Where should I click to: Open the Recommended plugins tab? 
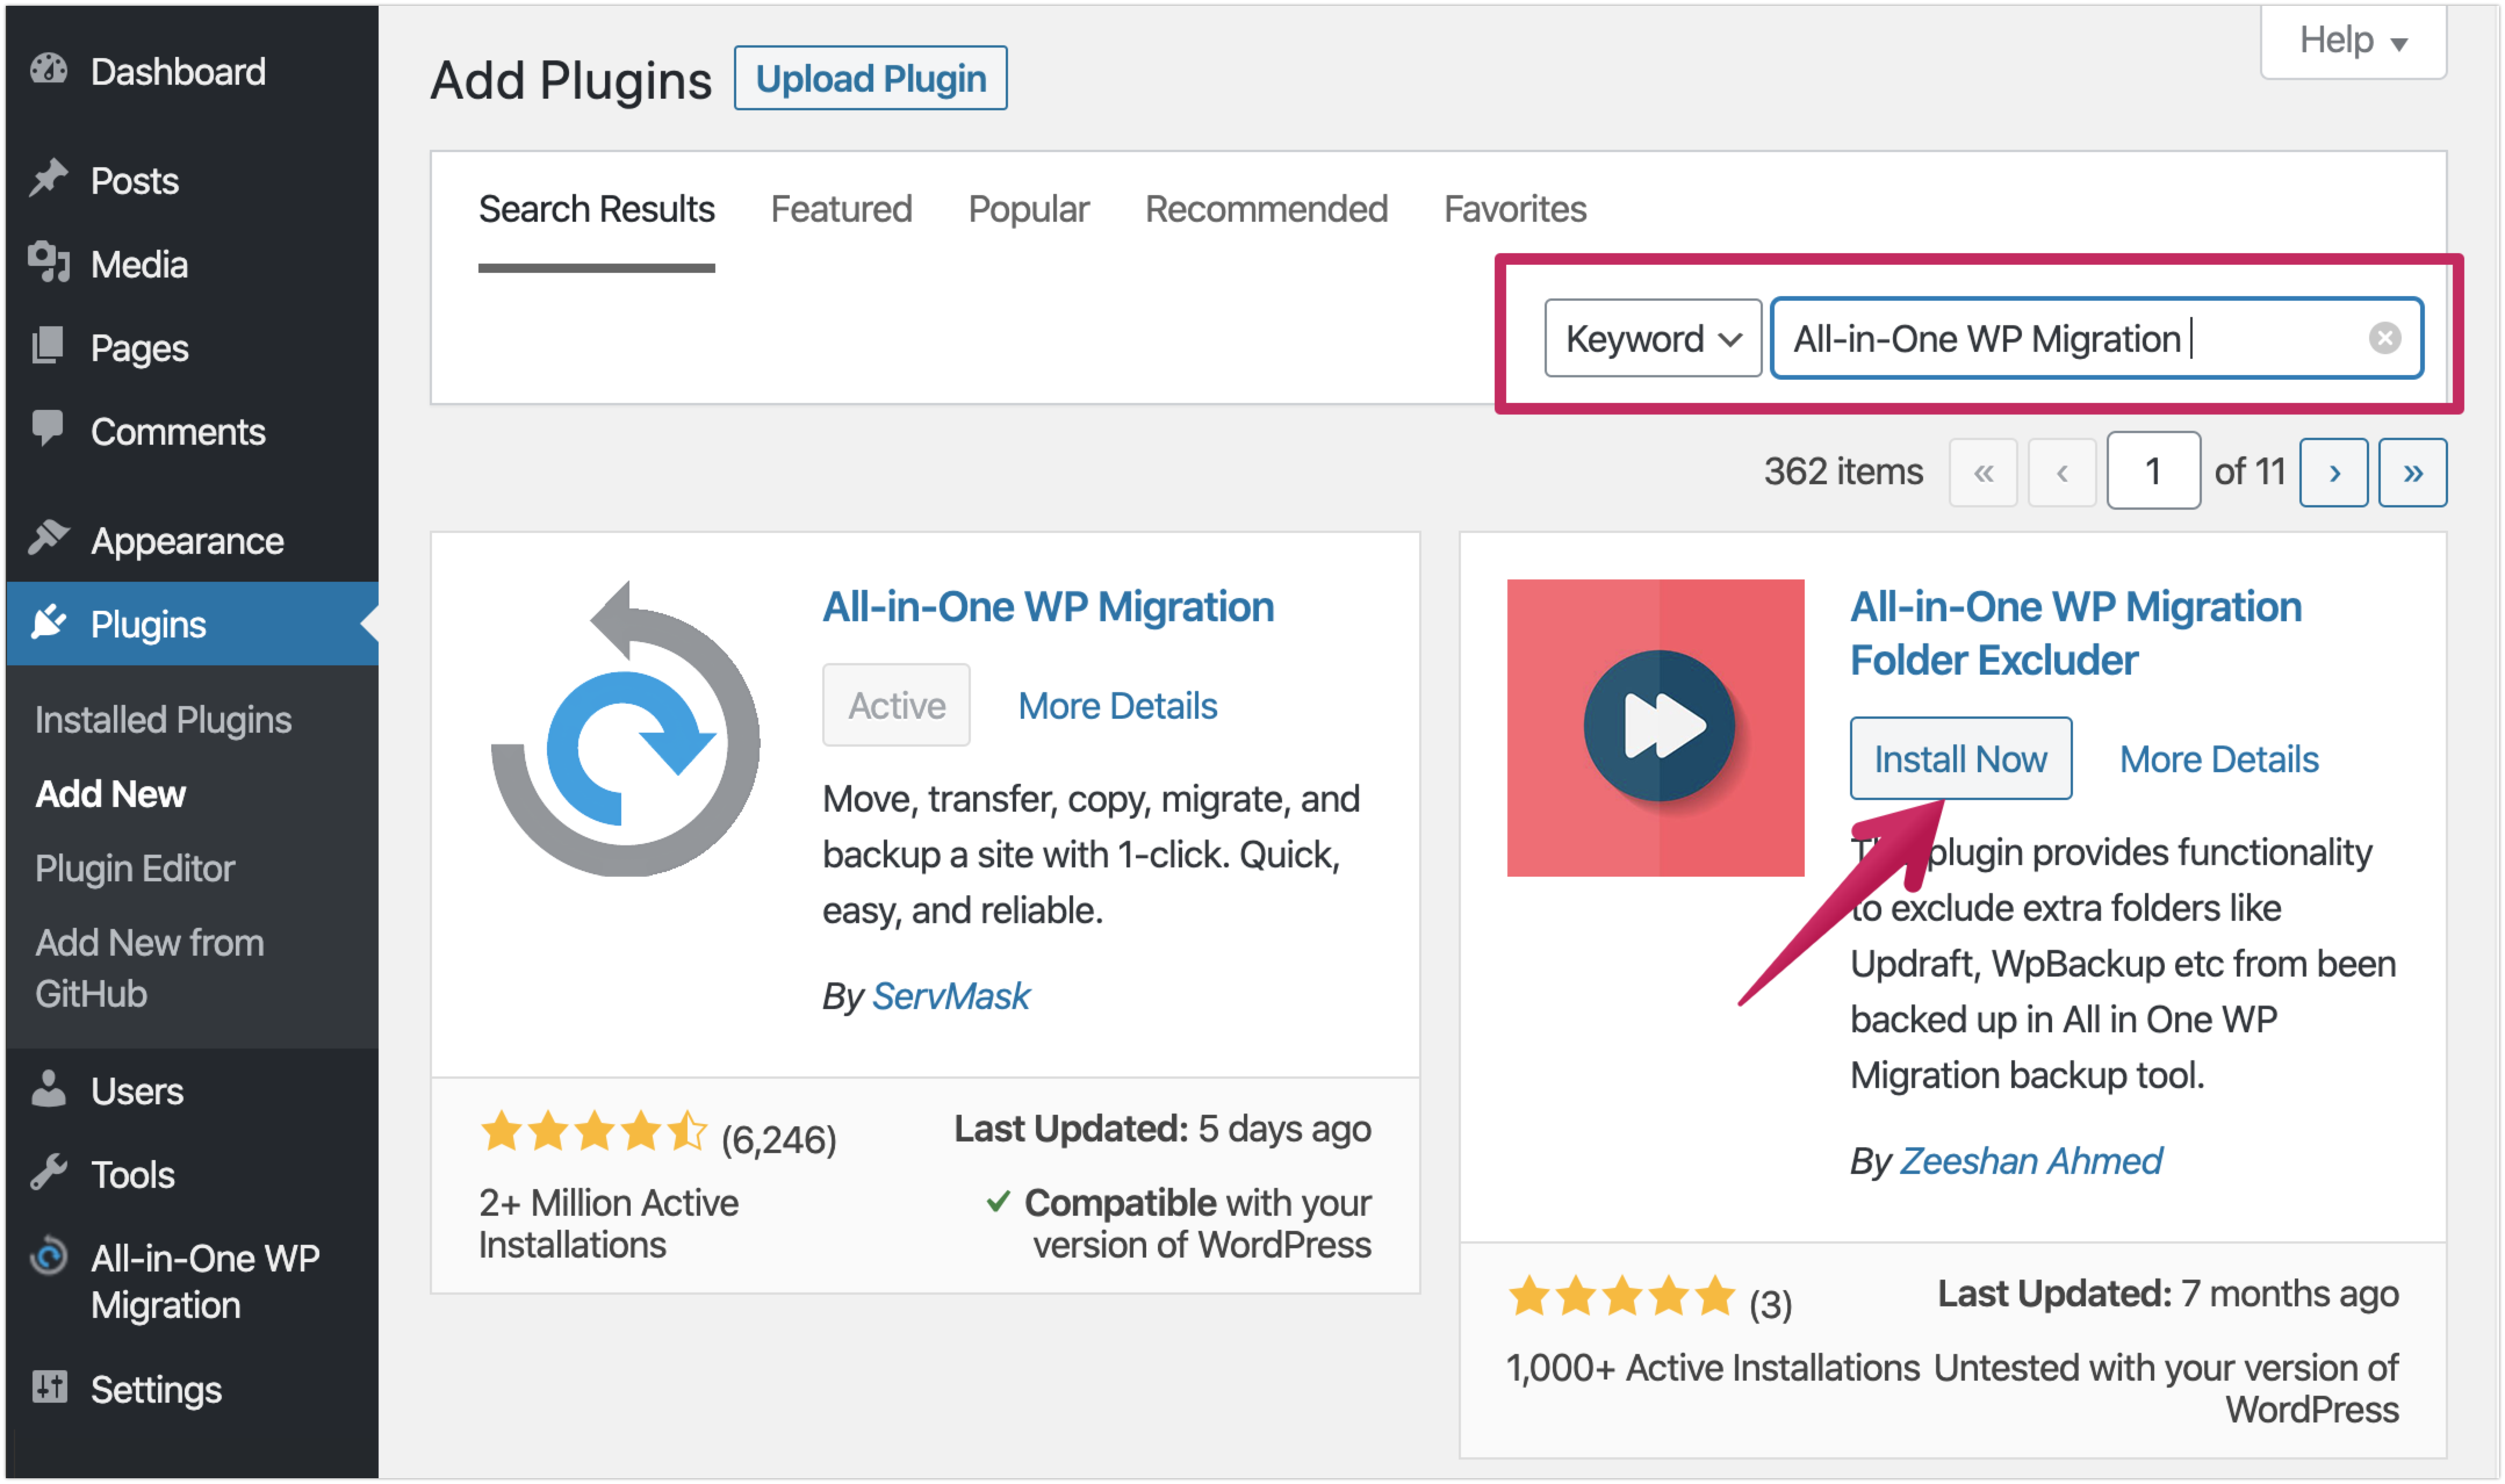point(1267,209)
